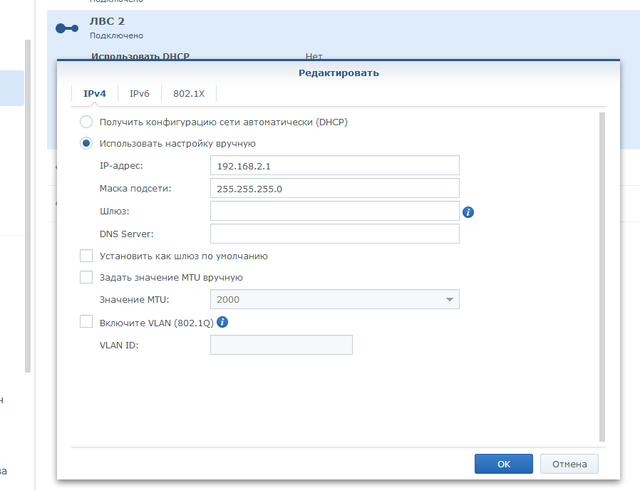This screenshot has width=640, height=490.
Task: Click the Отмена cancel button
Action: (569, 464)
